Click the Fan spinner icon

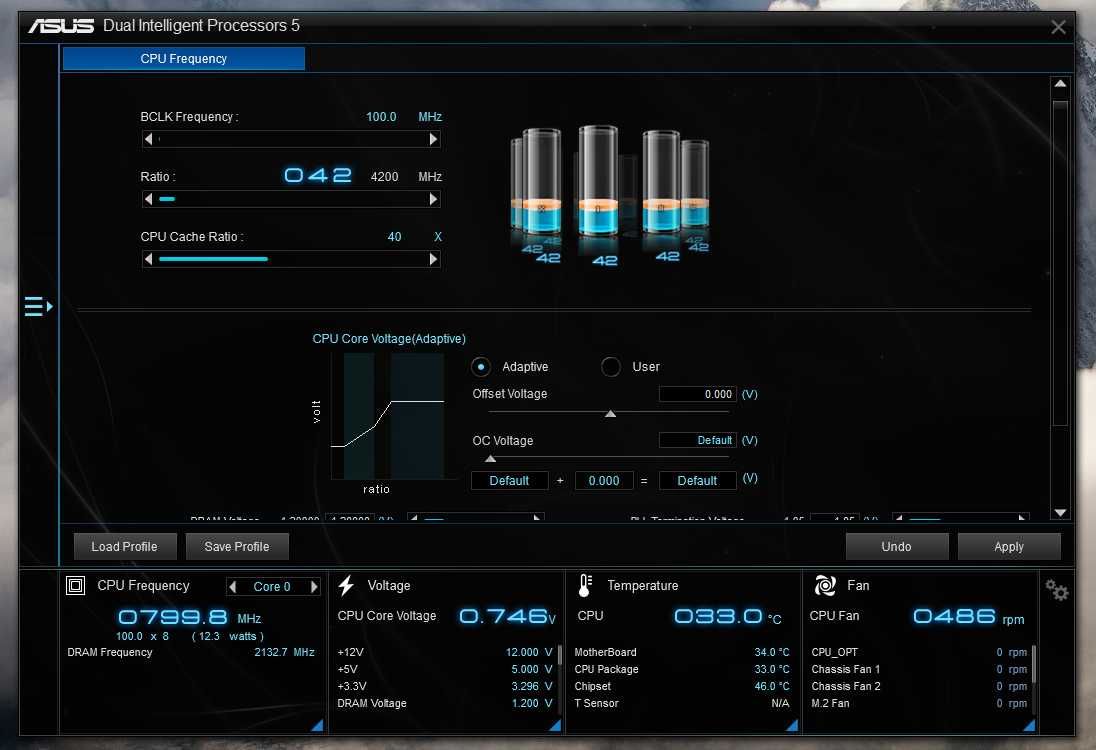coord(825,586)
